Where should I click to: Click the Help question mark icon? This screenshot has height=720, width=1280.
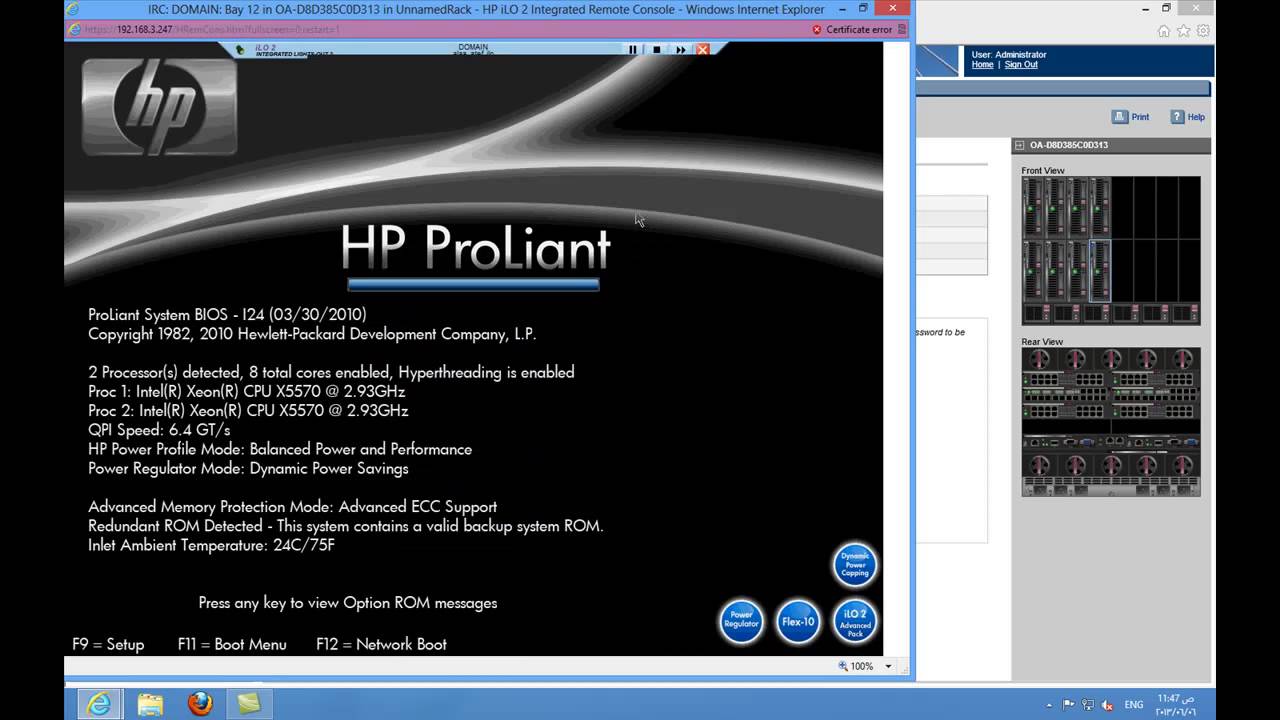coord(1177,117)
